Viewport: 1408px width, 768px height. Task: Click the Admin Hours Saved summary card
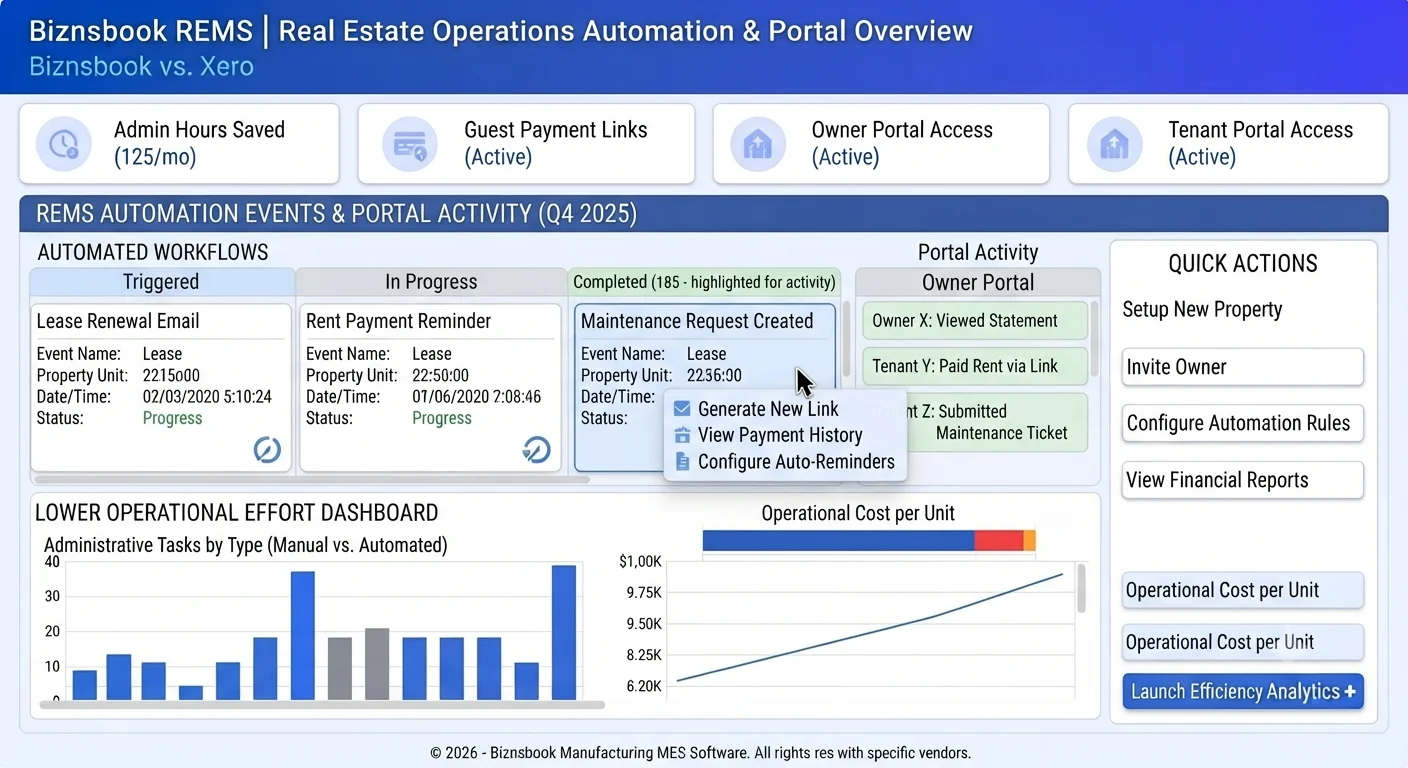(179, 144)
